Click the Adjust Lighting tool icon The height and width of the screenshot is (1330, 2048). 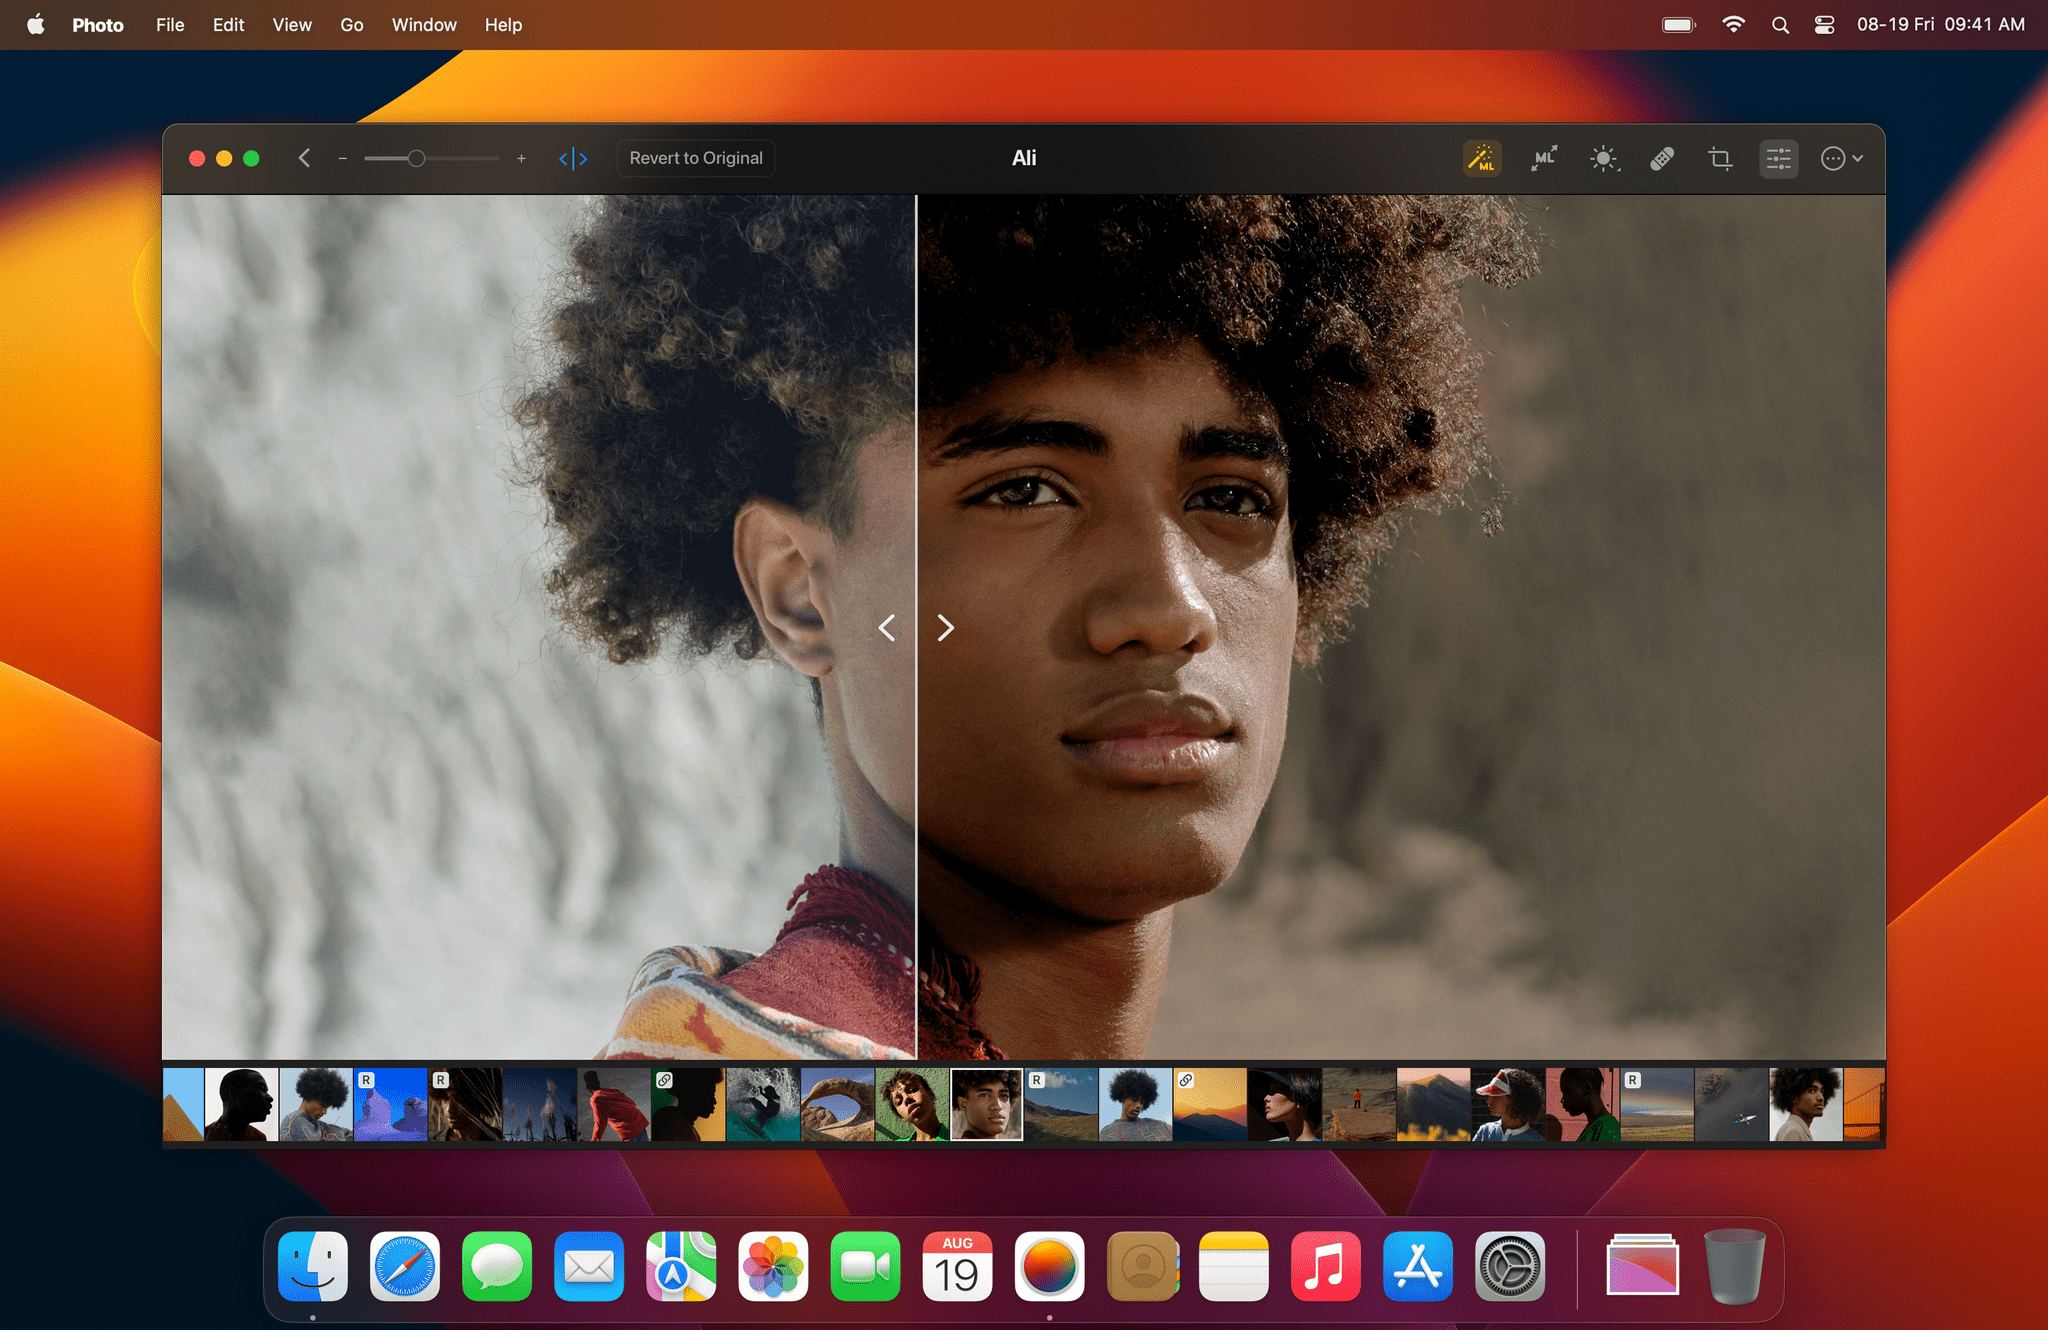[1603, 158]
